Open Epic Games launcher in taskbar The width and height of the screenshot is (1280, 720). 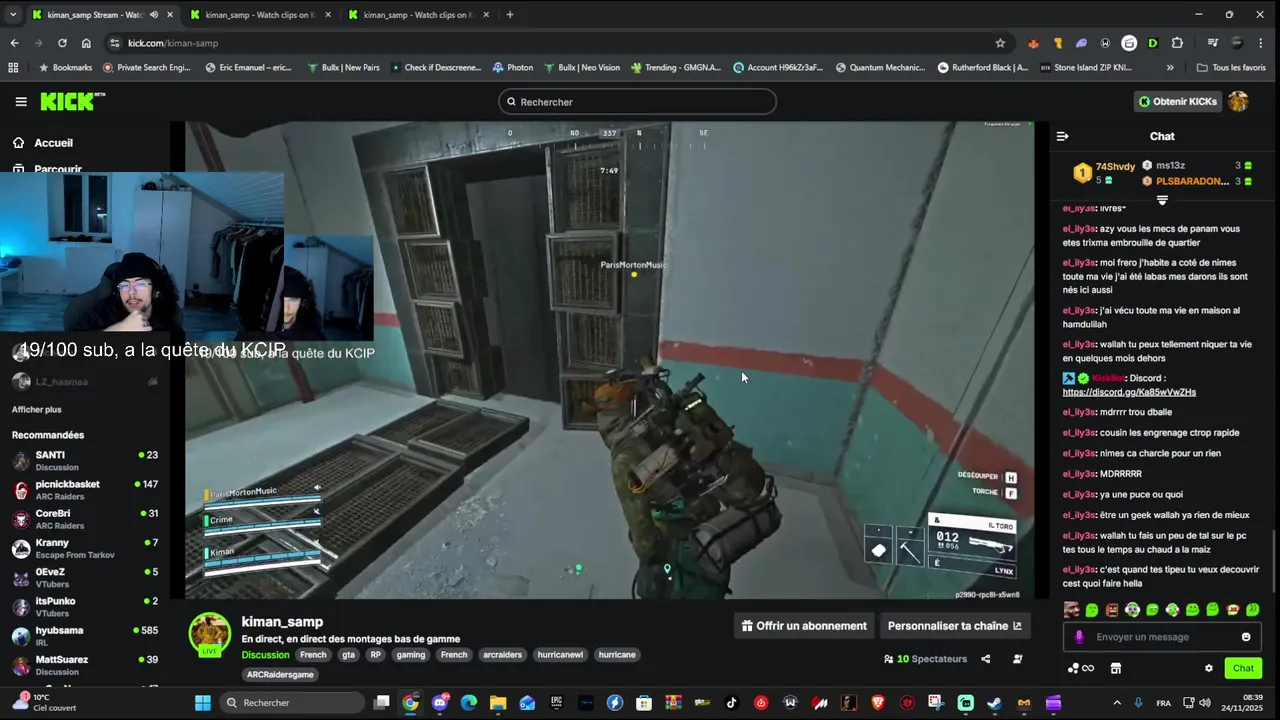[x=557, y=703]
